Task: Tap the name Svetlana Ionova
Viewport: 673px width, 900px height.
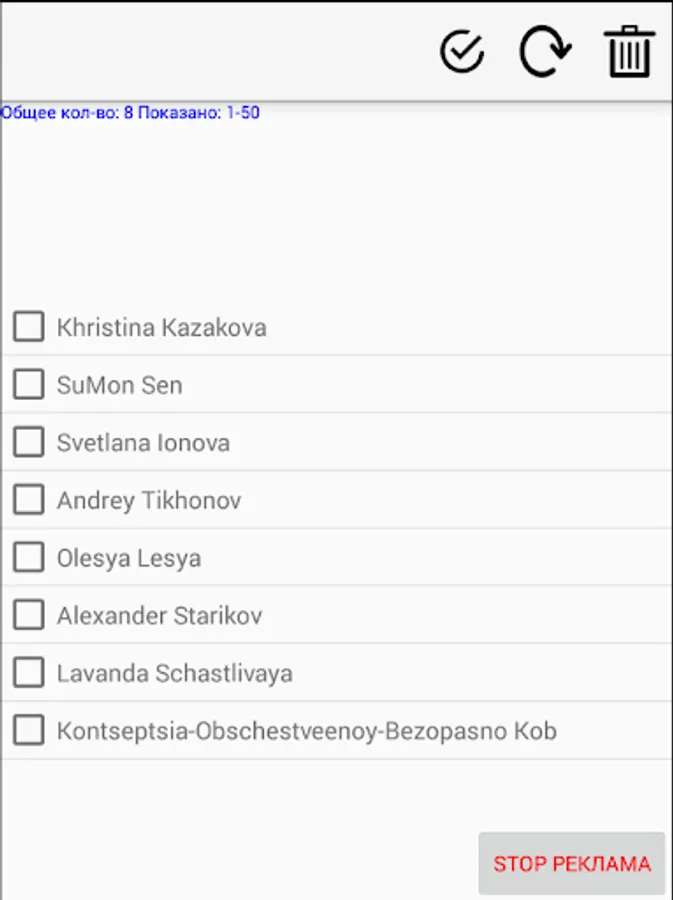Action: 143,443
